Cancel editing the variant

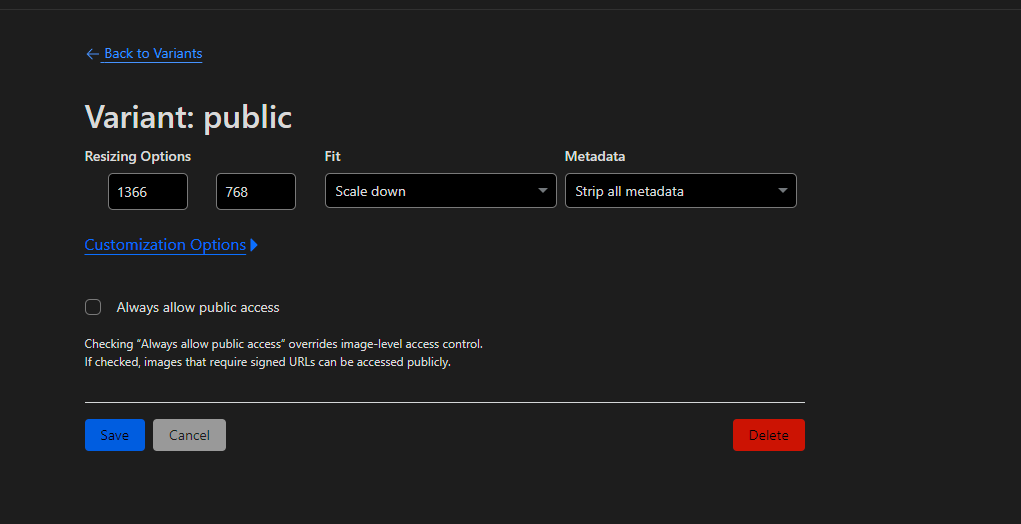(189, 435)
